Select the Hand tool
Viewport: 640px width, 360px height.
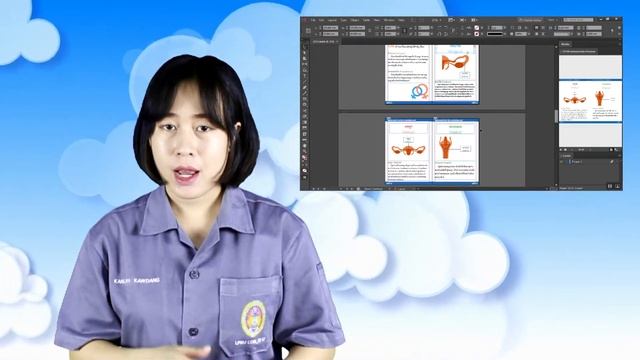305,146
